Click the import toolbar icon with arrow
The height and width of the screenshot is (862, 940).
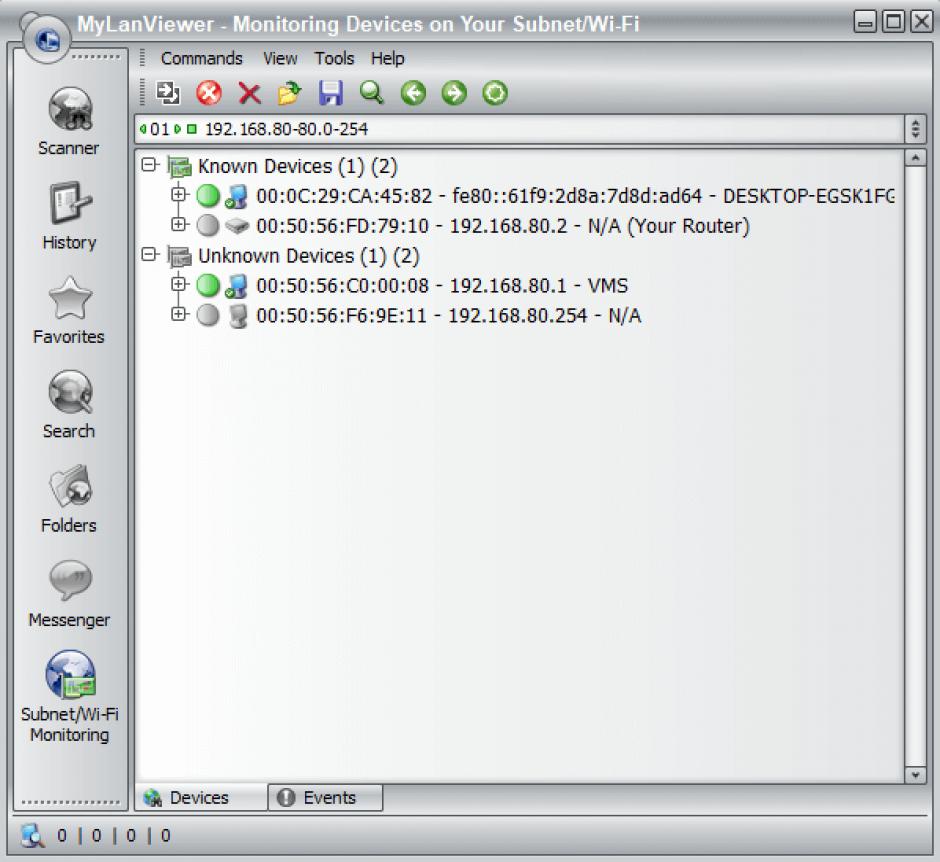[x=168, y=93]
